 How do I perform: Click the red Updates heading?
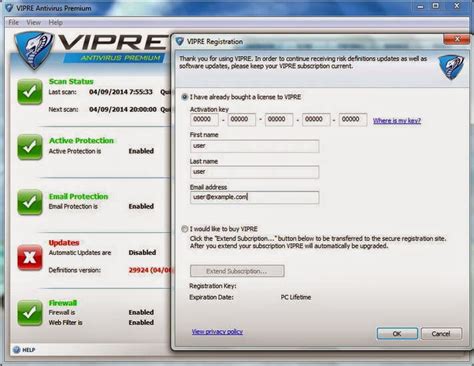pos(64,243)
